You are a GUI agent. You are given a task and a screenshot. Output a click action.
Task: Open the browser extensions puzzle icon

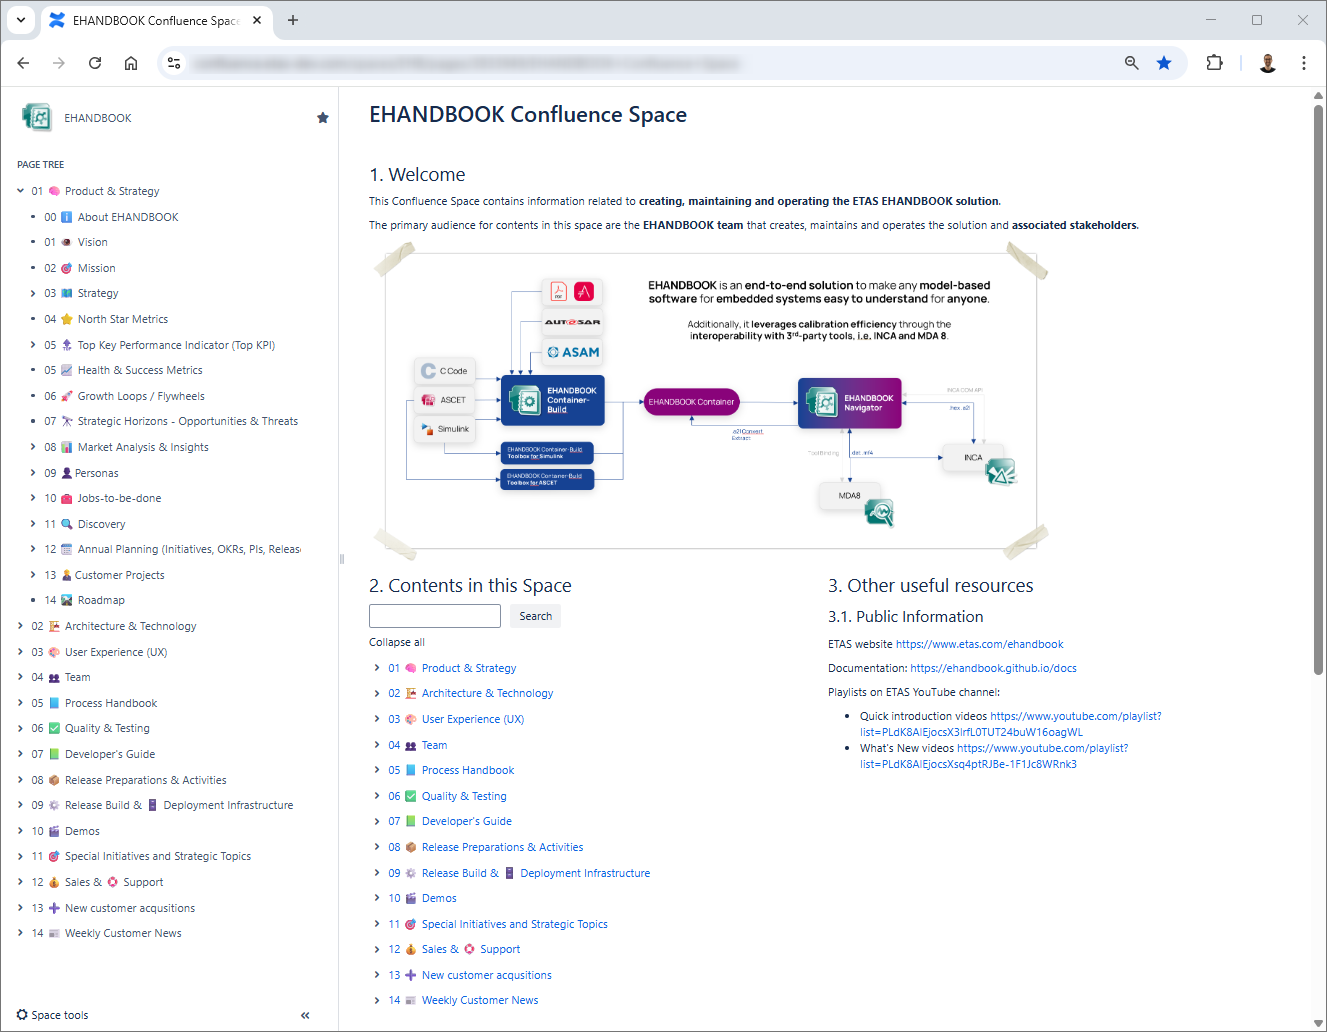pyautogui.click(x=1214, y=63)
